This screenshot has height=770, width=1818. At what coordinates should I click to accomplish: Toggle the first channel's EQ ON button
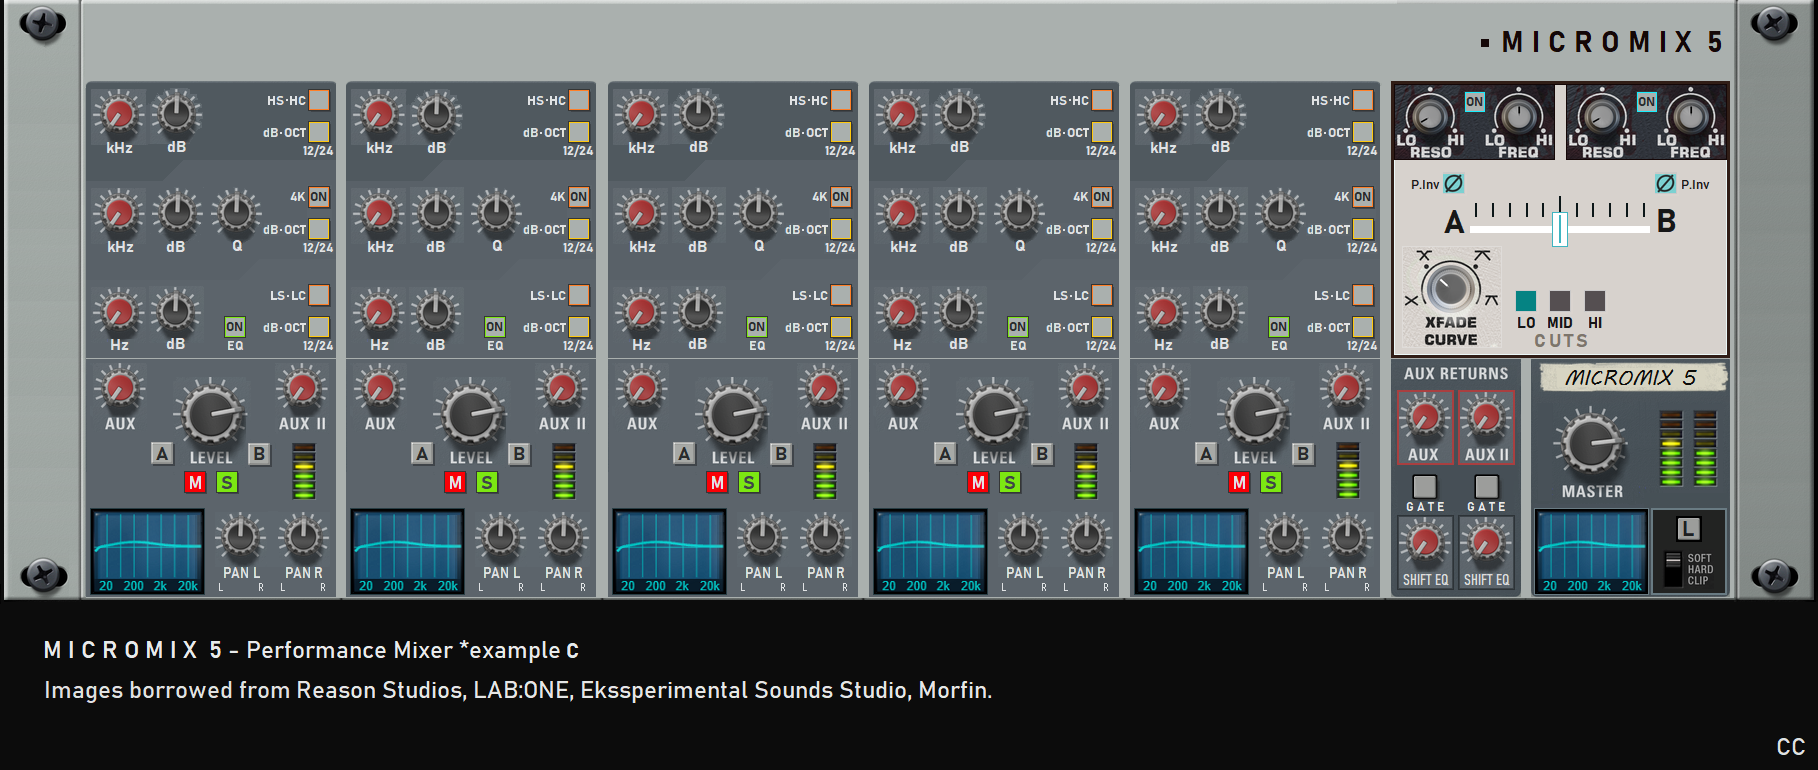(x=234, y=327)
